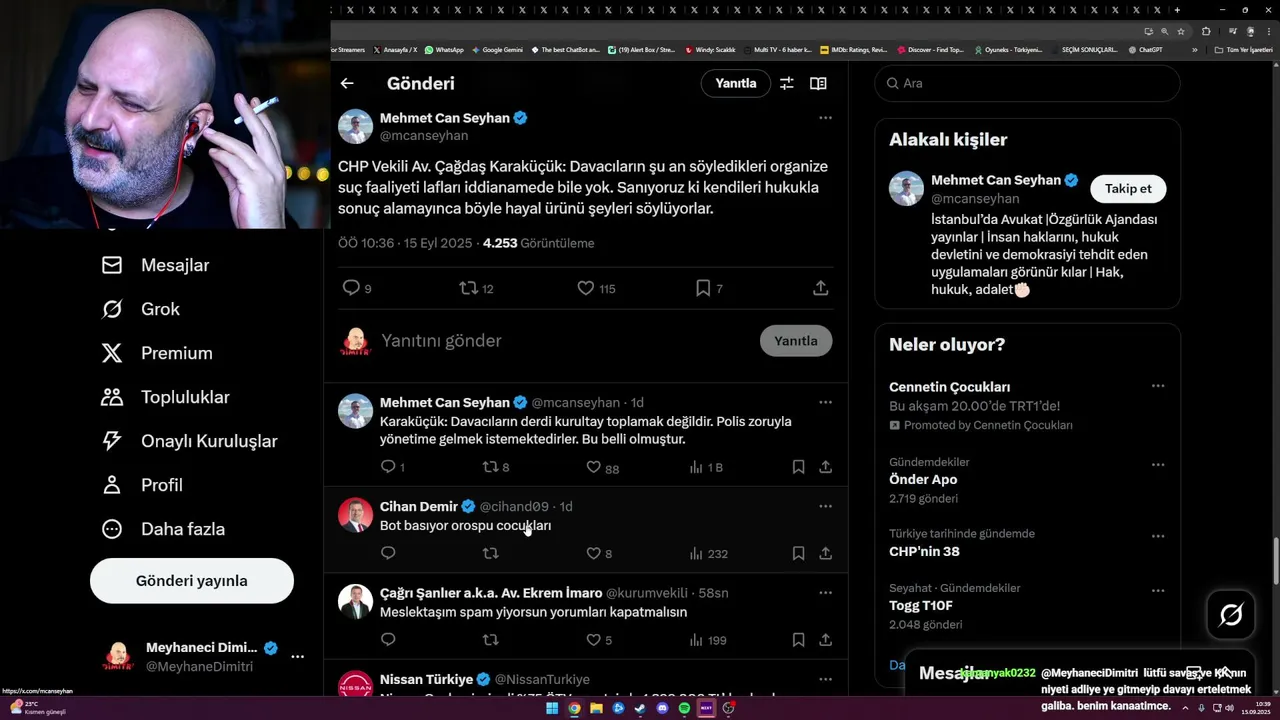This screenshot has height=720, width=1280.
Task: Bookmark the main post with 7 bookmarks
Action: [x=703, y=288]
